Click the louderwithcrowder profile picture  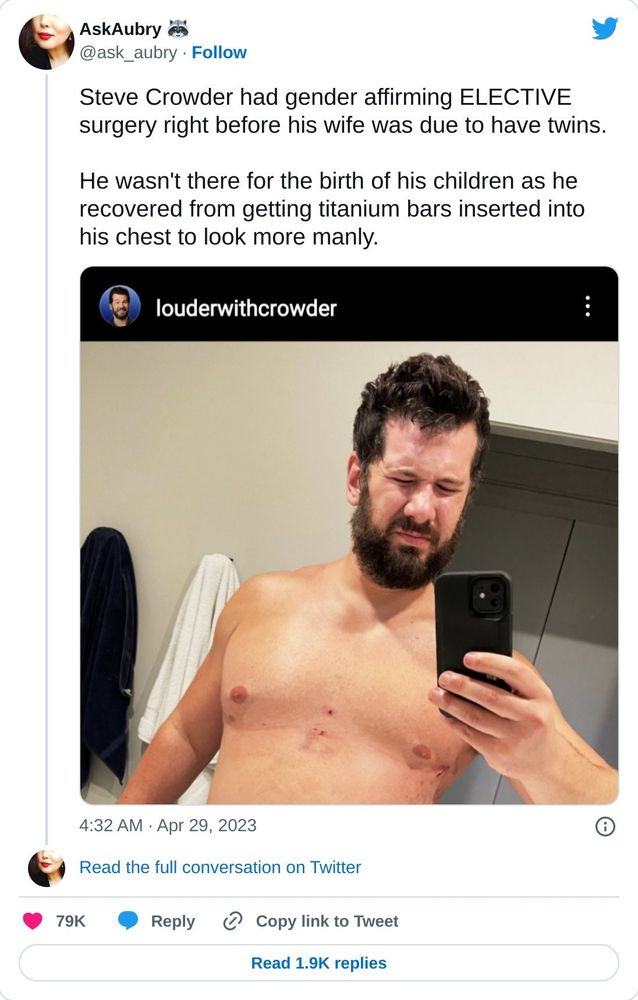point(120,306)
